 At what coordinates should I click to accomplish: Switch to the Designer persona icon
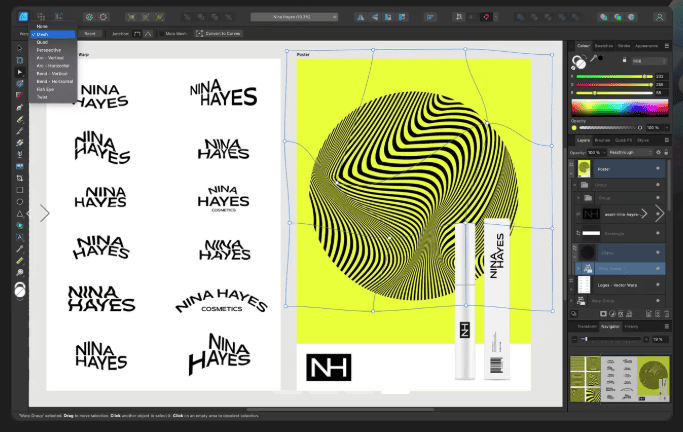pyautogui.click(x=23, y=17)
